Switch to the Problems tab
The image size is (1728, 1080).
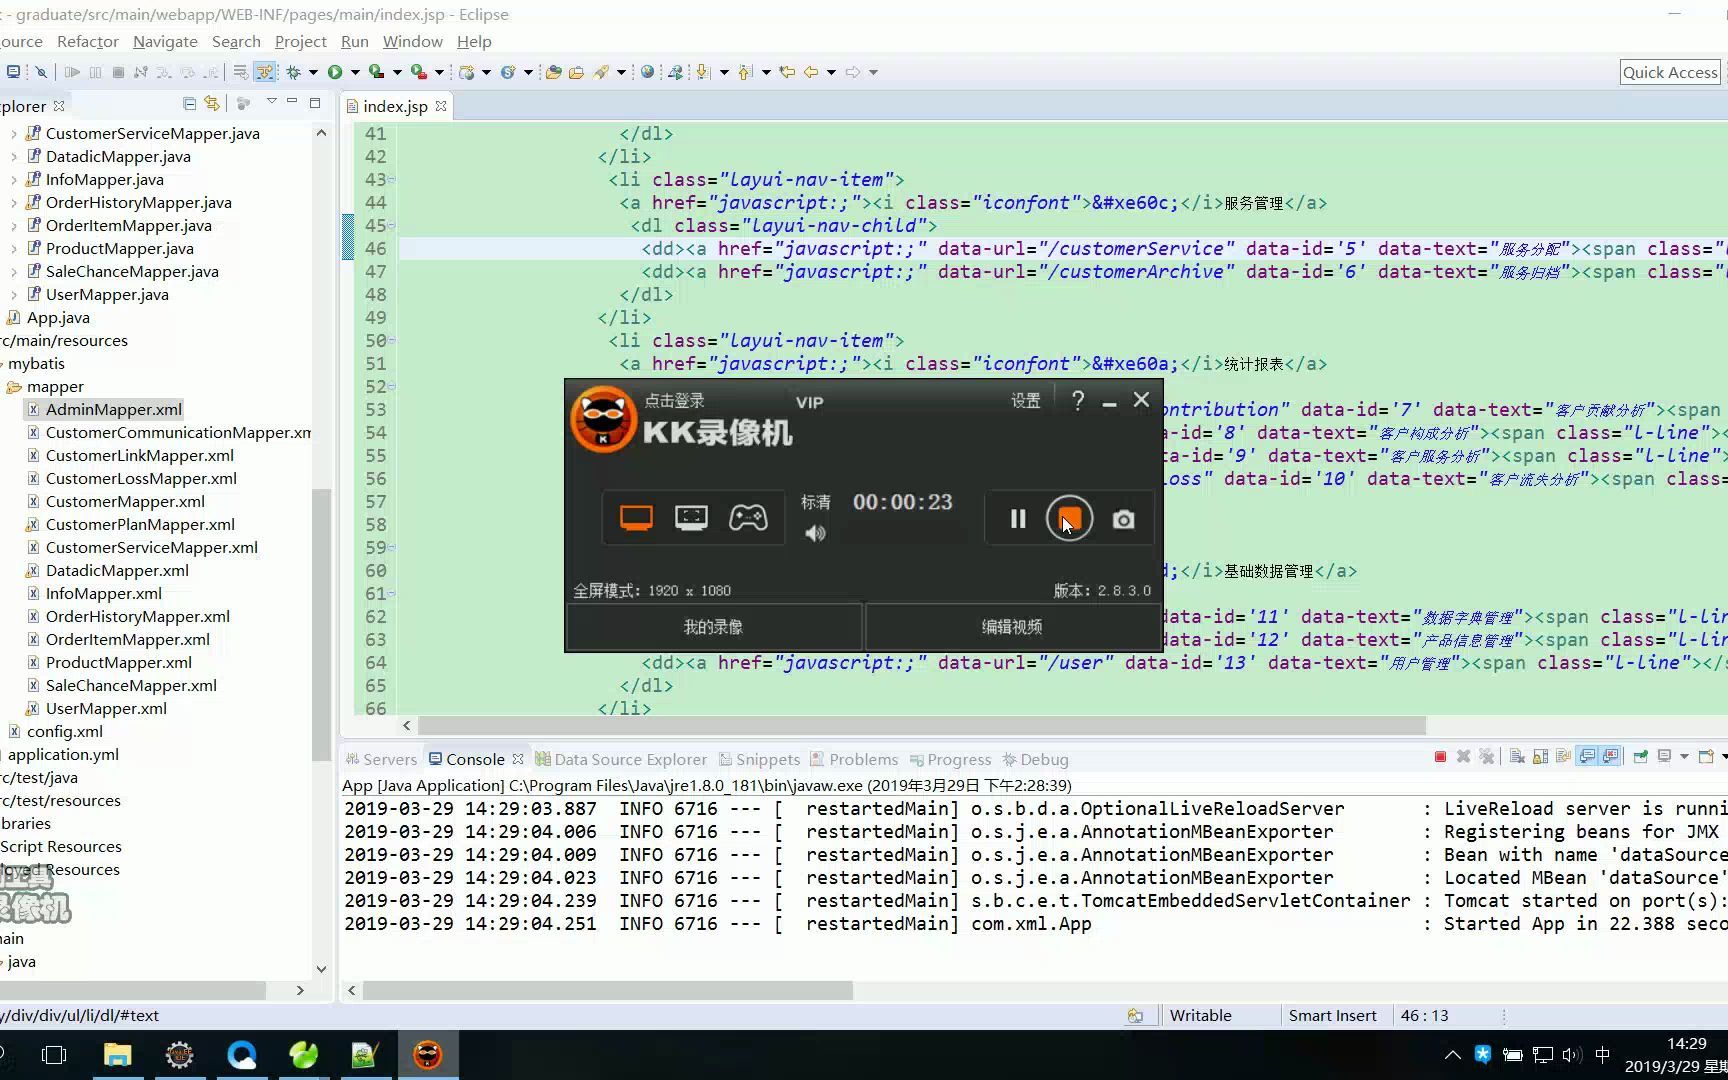click(853, 759)
